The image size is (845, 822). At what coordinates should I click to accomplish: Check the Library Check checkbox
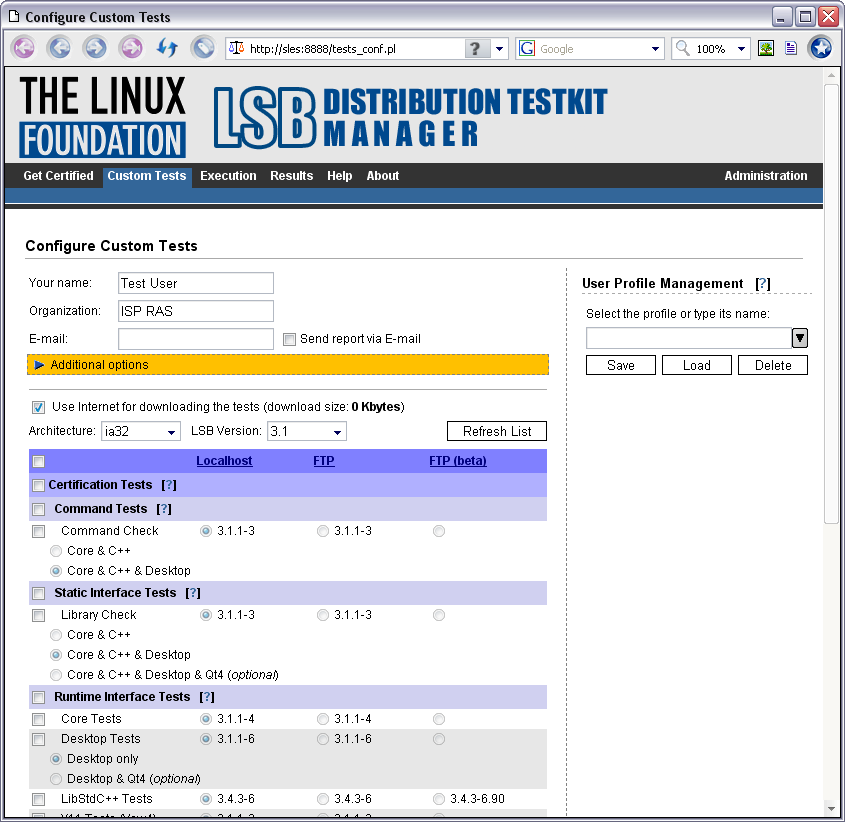coord(38,615)
